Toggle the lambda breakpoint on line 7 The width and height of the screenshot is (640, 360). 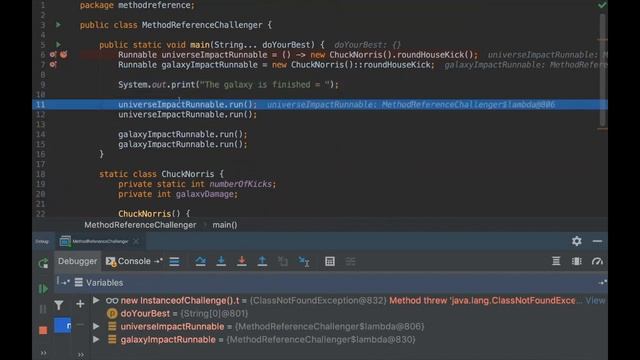53,64
